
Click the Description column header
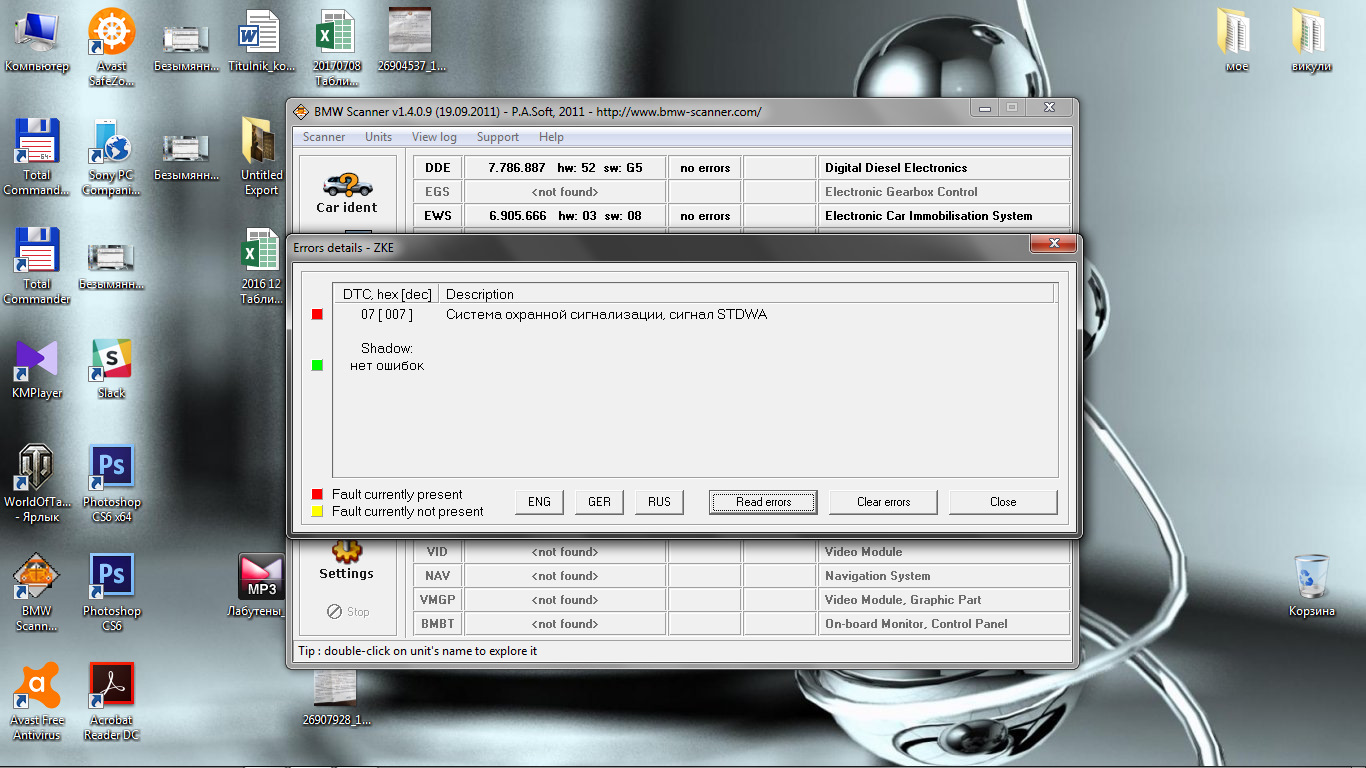pyautogui.click(x=746, y=294)
